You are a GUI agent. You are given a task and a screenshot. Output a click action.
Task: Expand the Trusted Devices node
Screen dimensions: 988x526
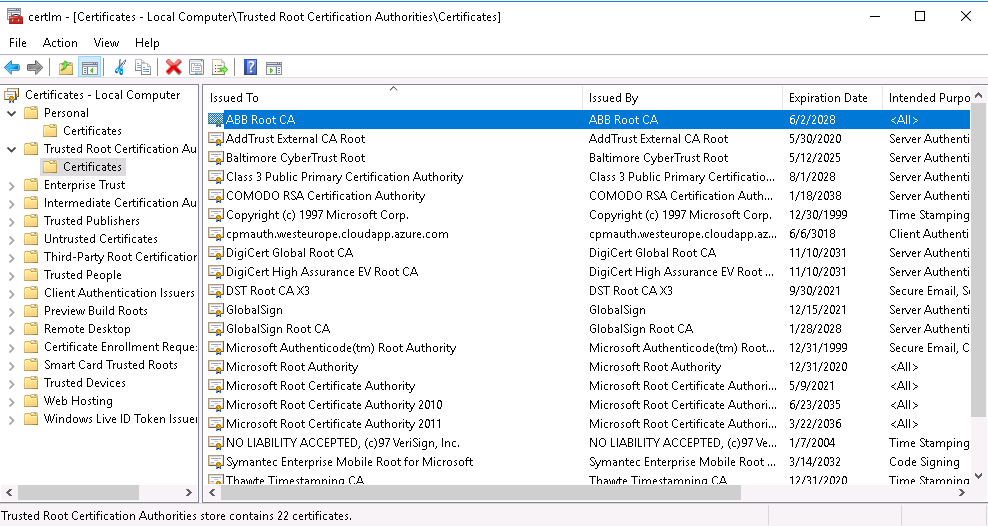(11, 384)
